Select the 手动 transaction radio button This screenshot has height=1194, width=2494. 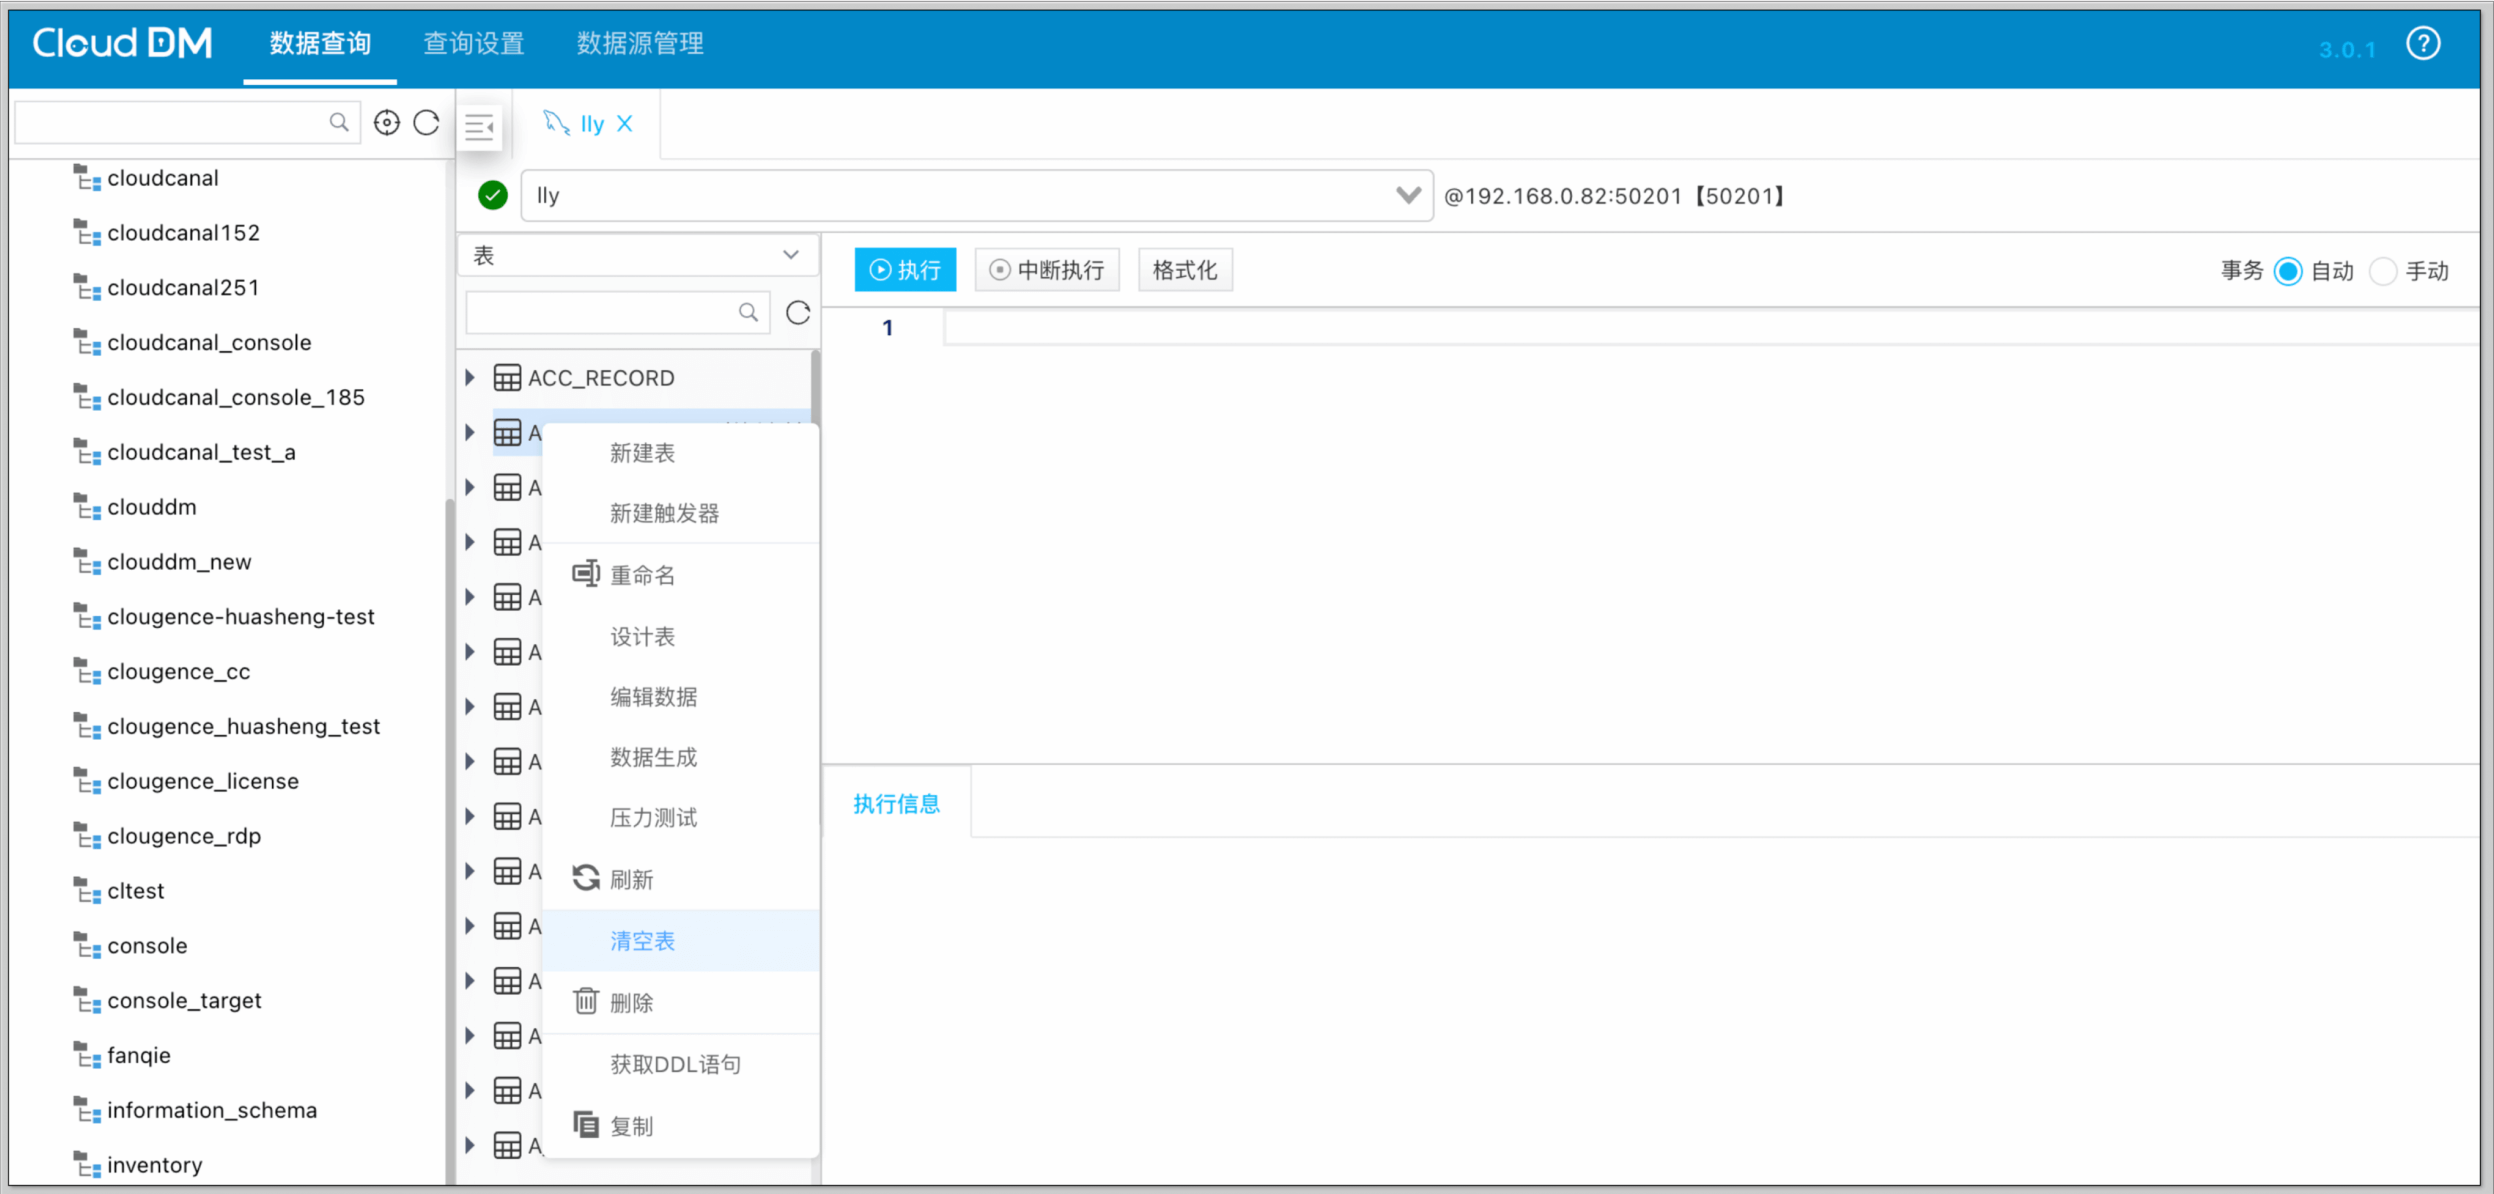[x=2383, y=271]
